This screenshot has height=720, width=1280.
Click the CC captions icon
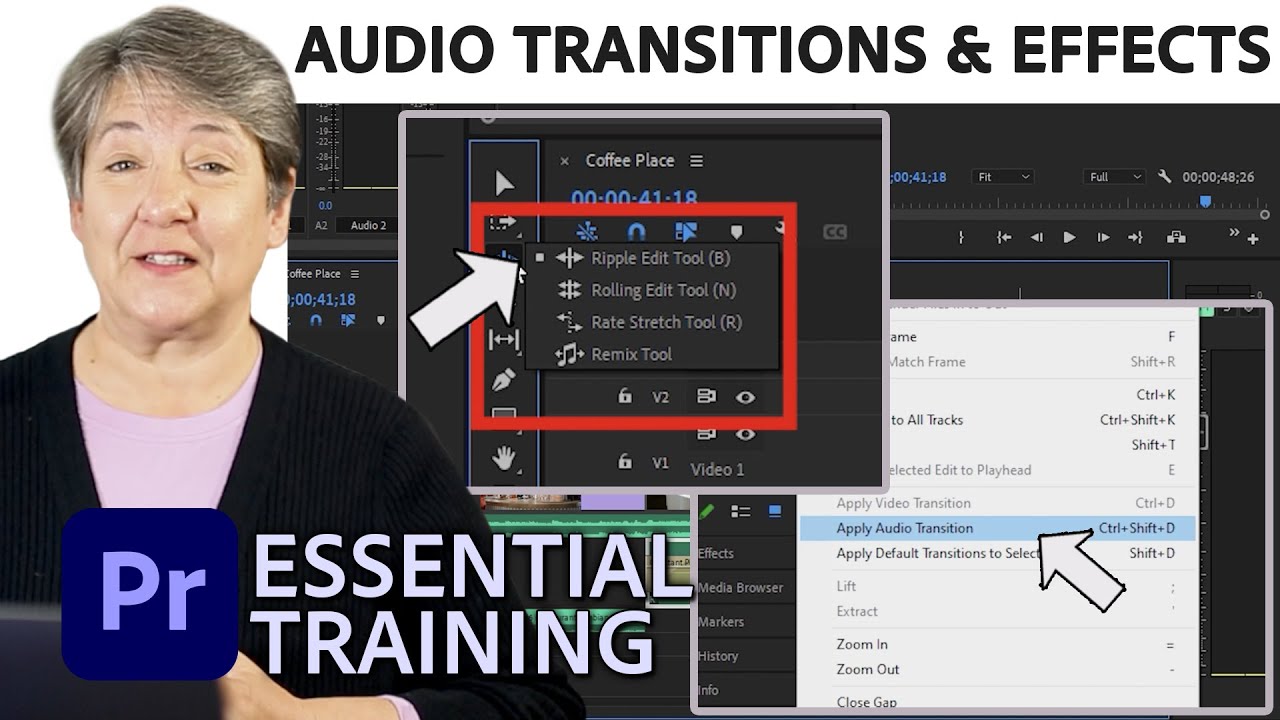(x=834, y=232)
